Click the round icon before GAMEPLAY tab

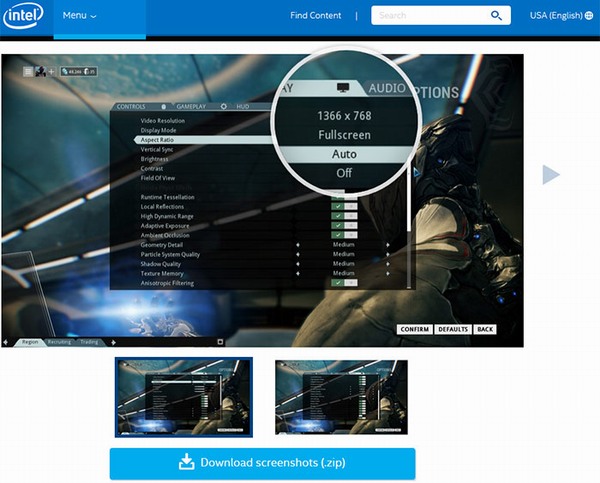(163, 106)
